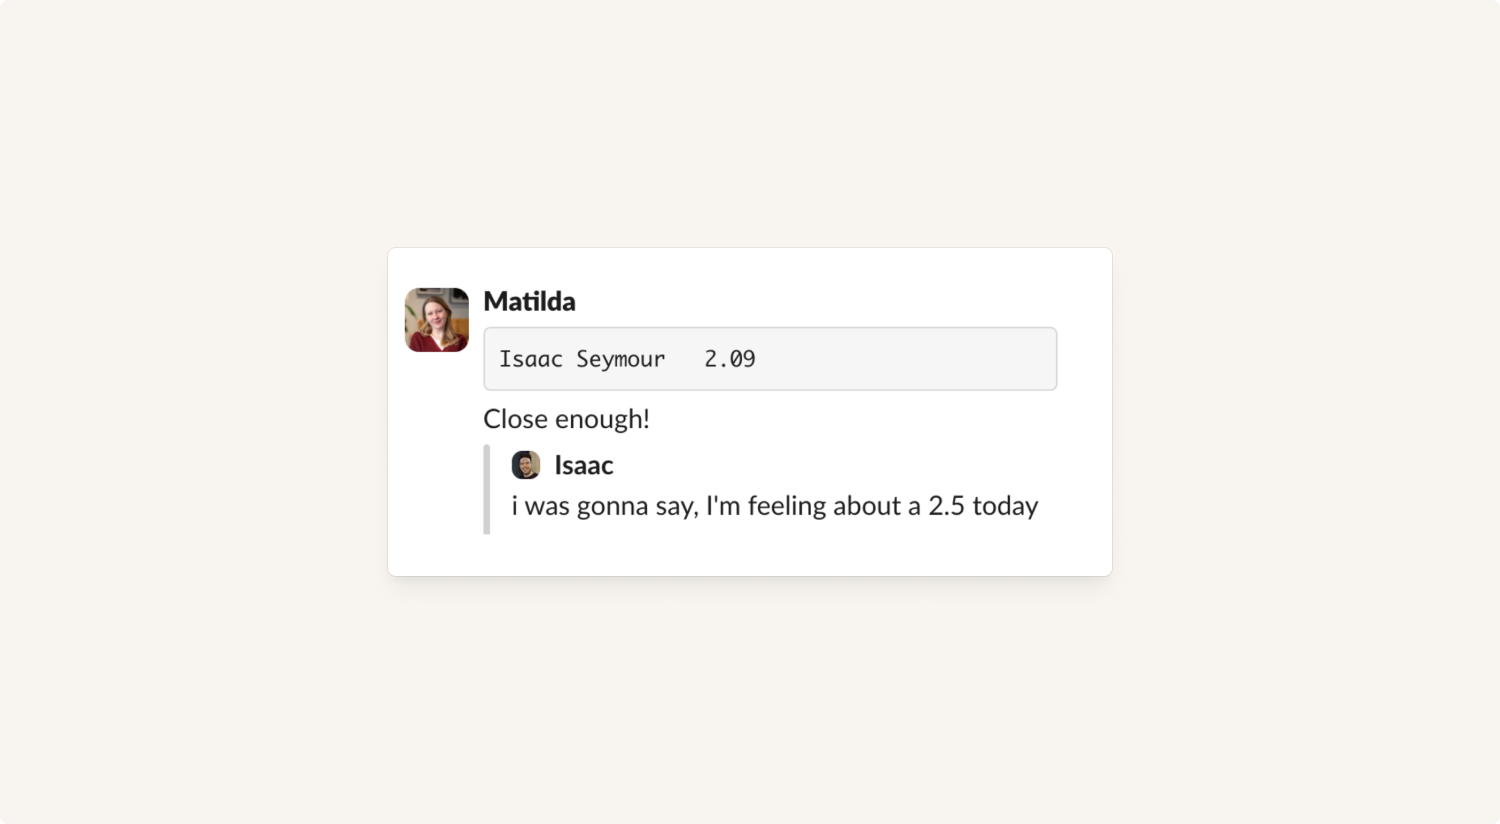1500x824 pixels.
Task: Click the word enough! in Matilda's message
Action: pos(602,420)
